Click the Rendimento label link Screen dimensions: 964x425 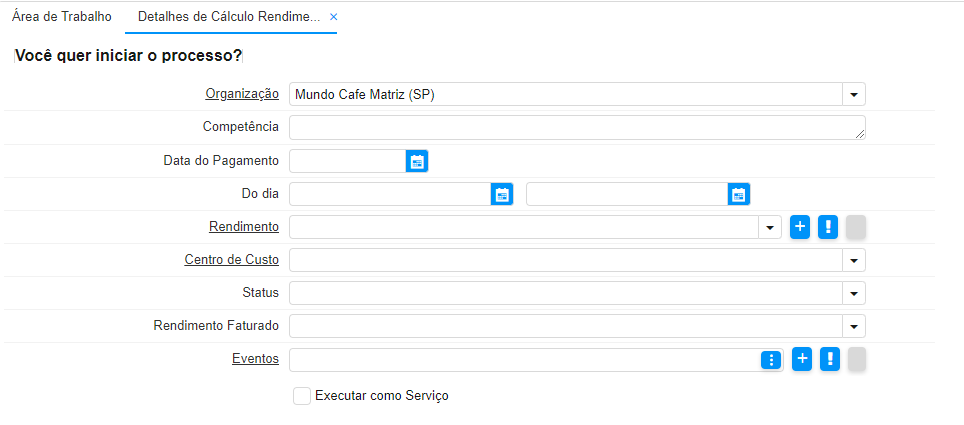coord(244,226)
